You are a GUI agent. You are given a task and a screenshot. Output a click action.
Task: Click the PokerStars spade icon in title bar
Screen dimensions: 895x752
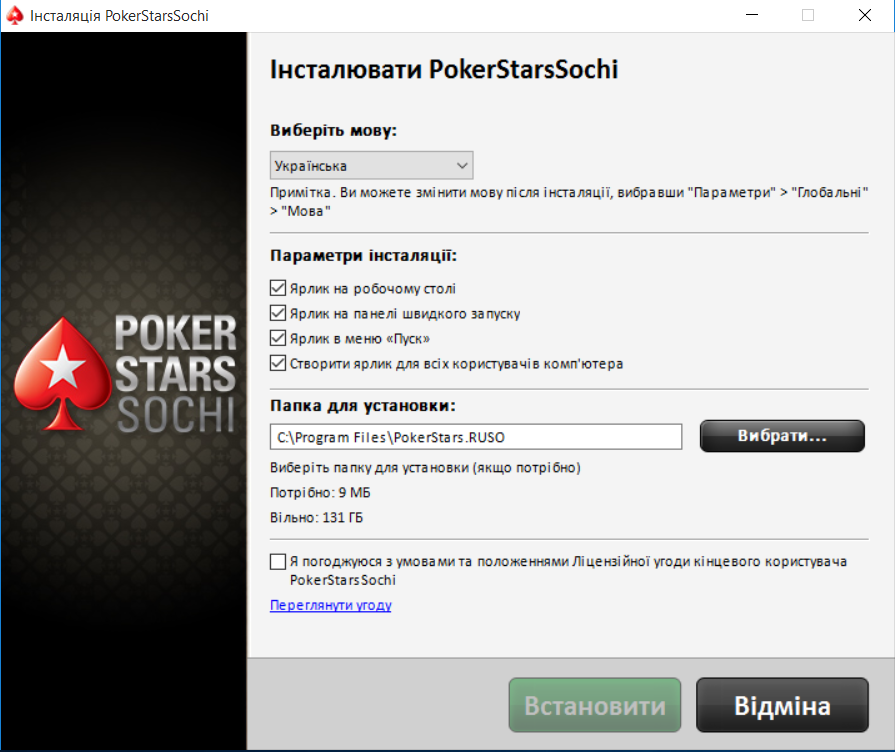click(x=15, y=15)
